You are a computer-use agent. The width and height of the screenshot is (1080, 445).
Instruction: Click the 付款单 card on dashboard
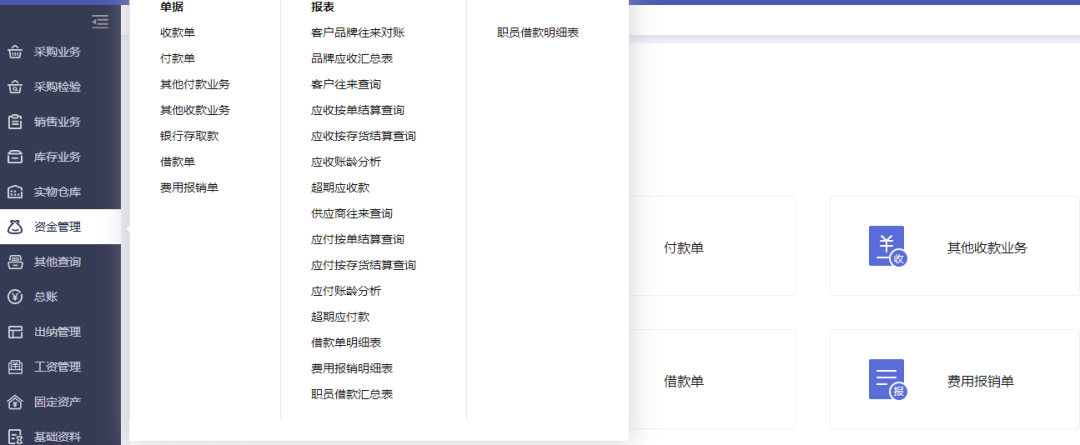point(684,247)
